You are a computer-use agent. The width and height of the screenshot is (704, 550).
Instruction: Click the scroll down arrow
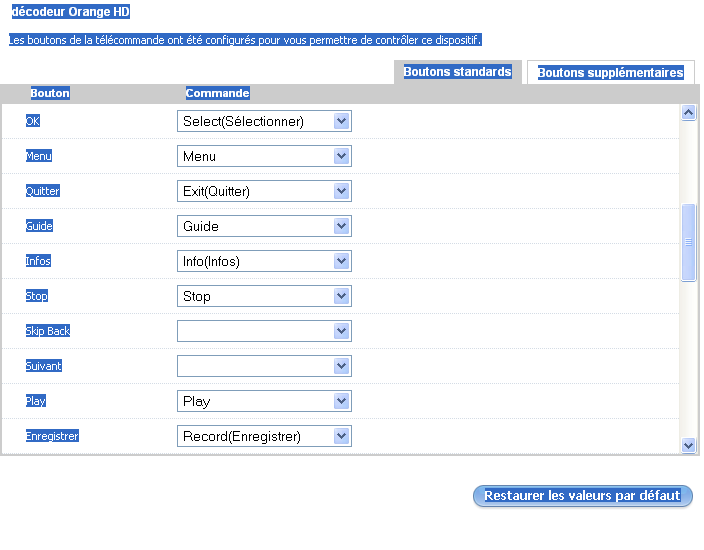[x=688, y=445]
